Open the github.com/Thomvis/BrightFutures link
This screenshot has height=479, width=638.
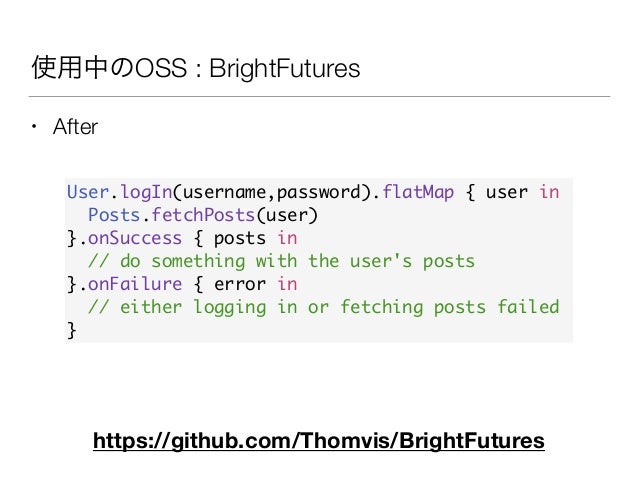click(319, 441)
